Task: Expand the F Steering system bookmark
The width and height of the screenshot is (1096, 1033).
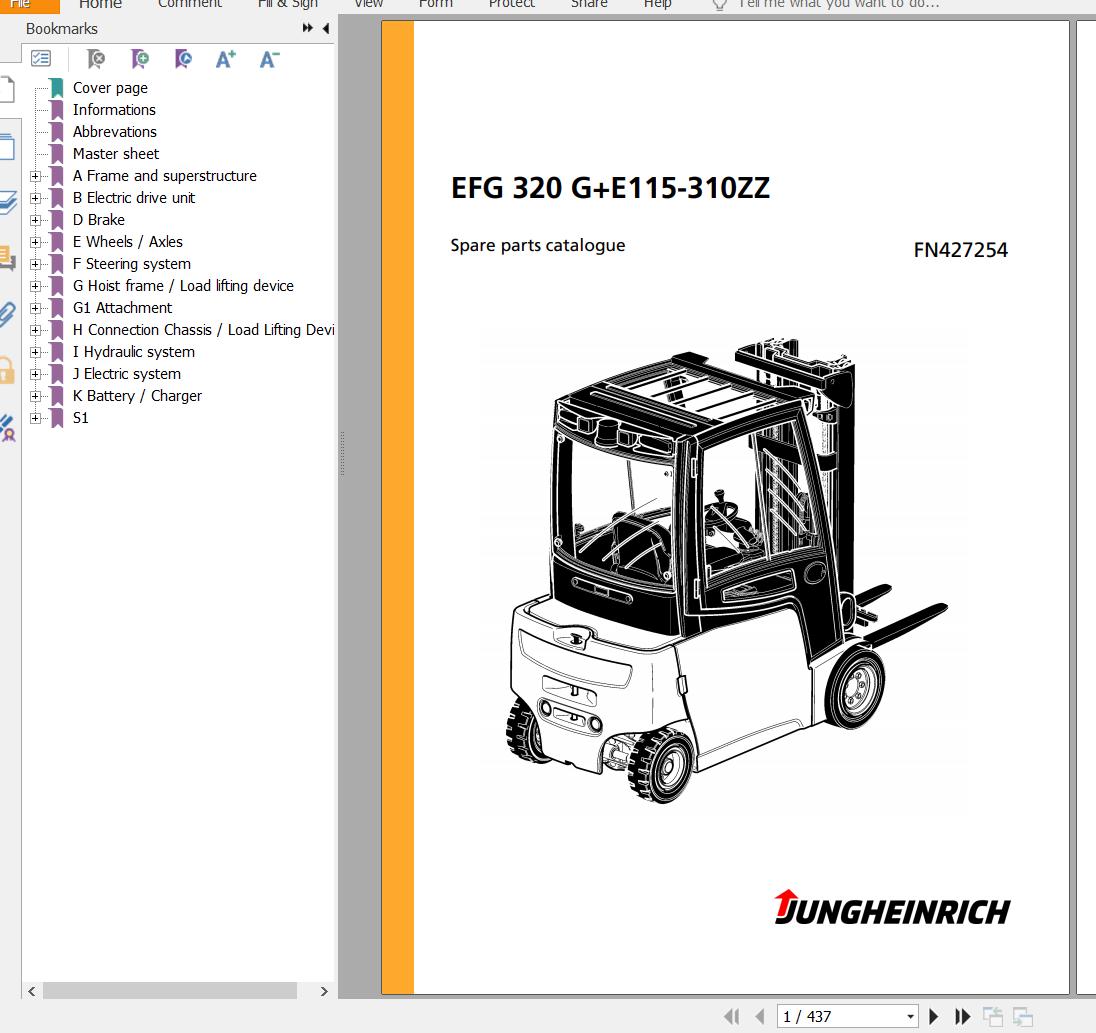Action: click(x=35, y=264)
